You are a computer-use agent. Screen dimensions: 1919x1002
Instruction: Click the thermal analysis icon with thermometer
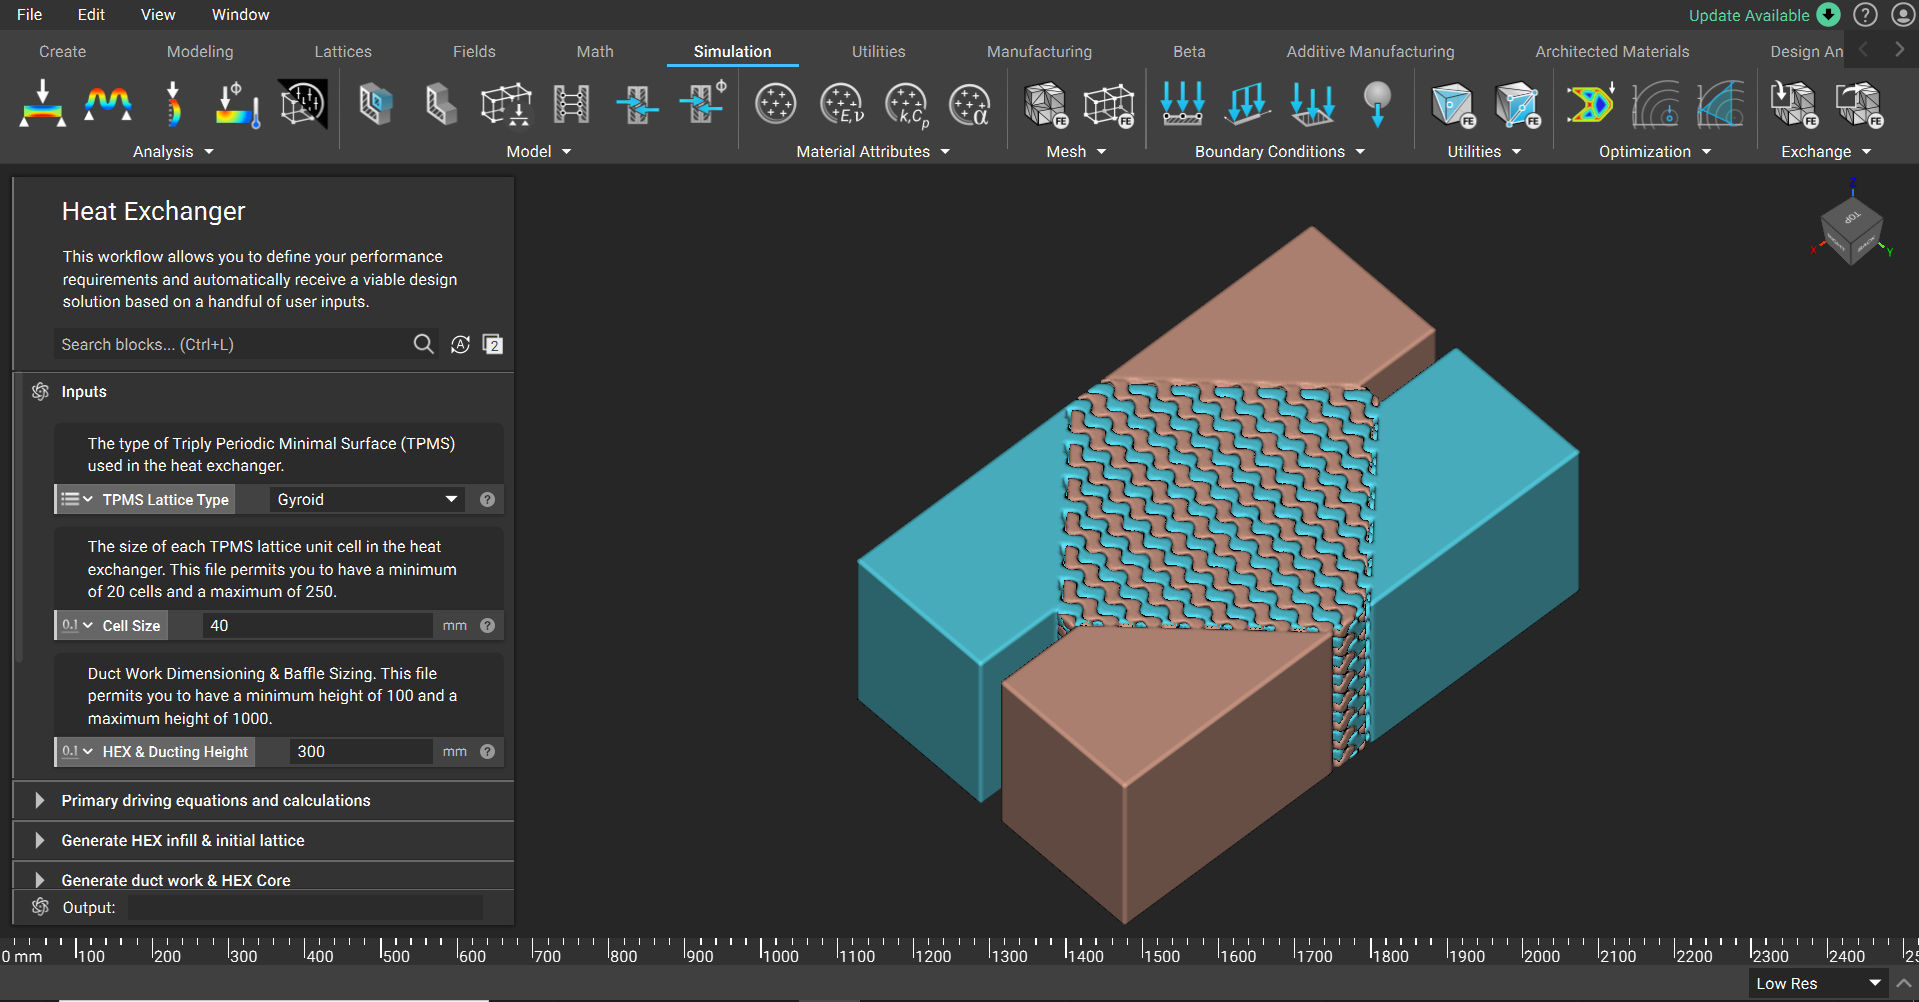(x=237, y=104)
